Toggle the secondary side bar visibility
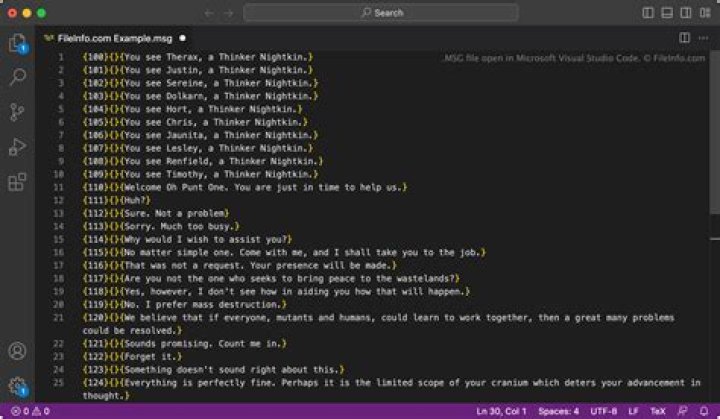This screenshot has height=419, width=720. [x=684, y=13]
